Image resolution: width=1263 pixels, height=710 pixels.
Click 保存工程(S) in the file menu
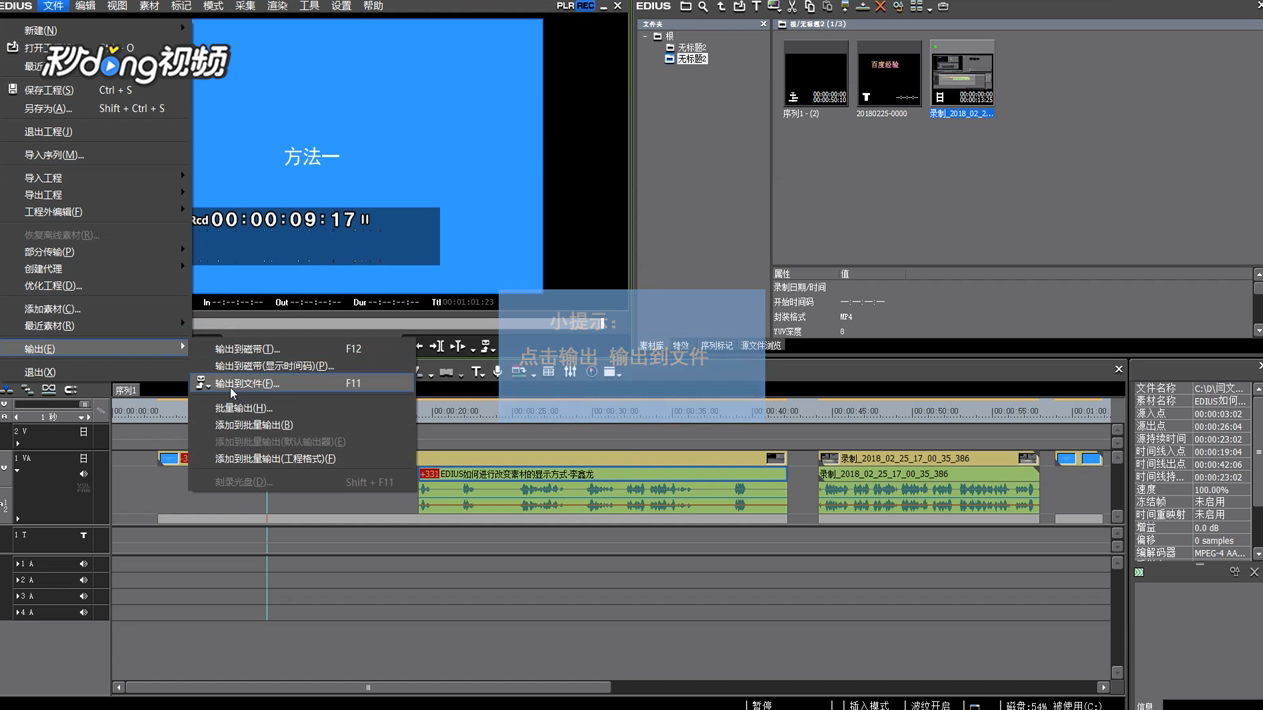coord(98,90)
